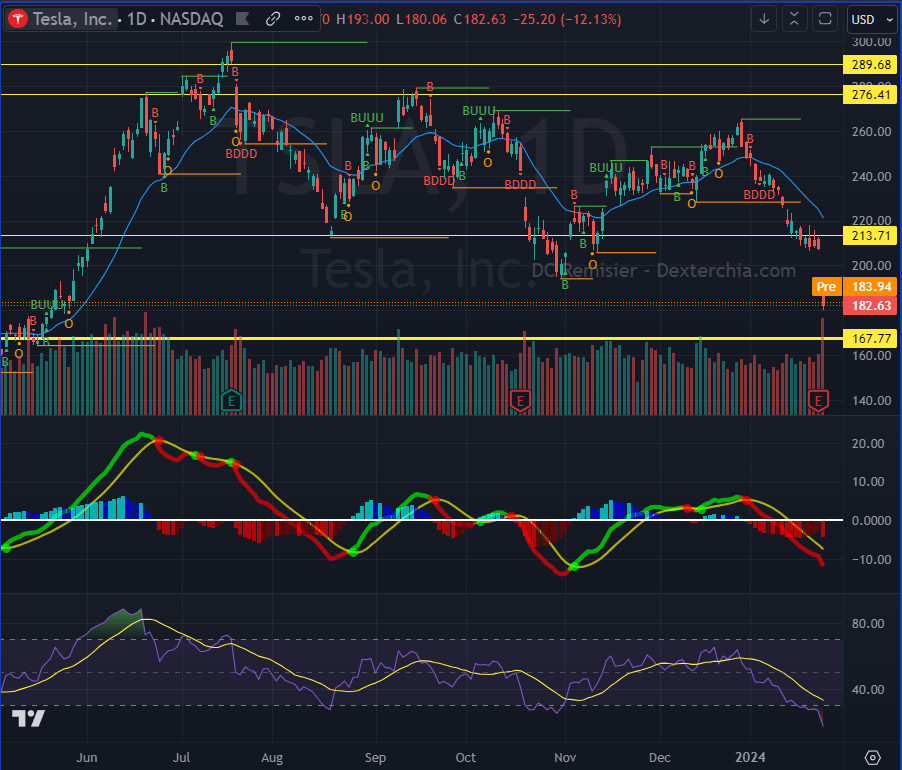Click the 1D interval label in legend

[136, 19]
